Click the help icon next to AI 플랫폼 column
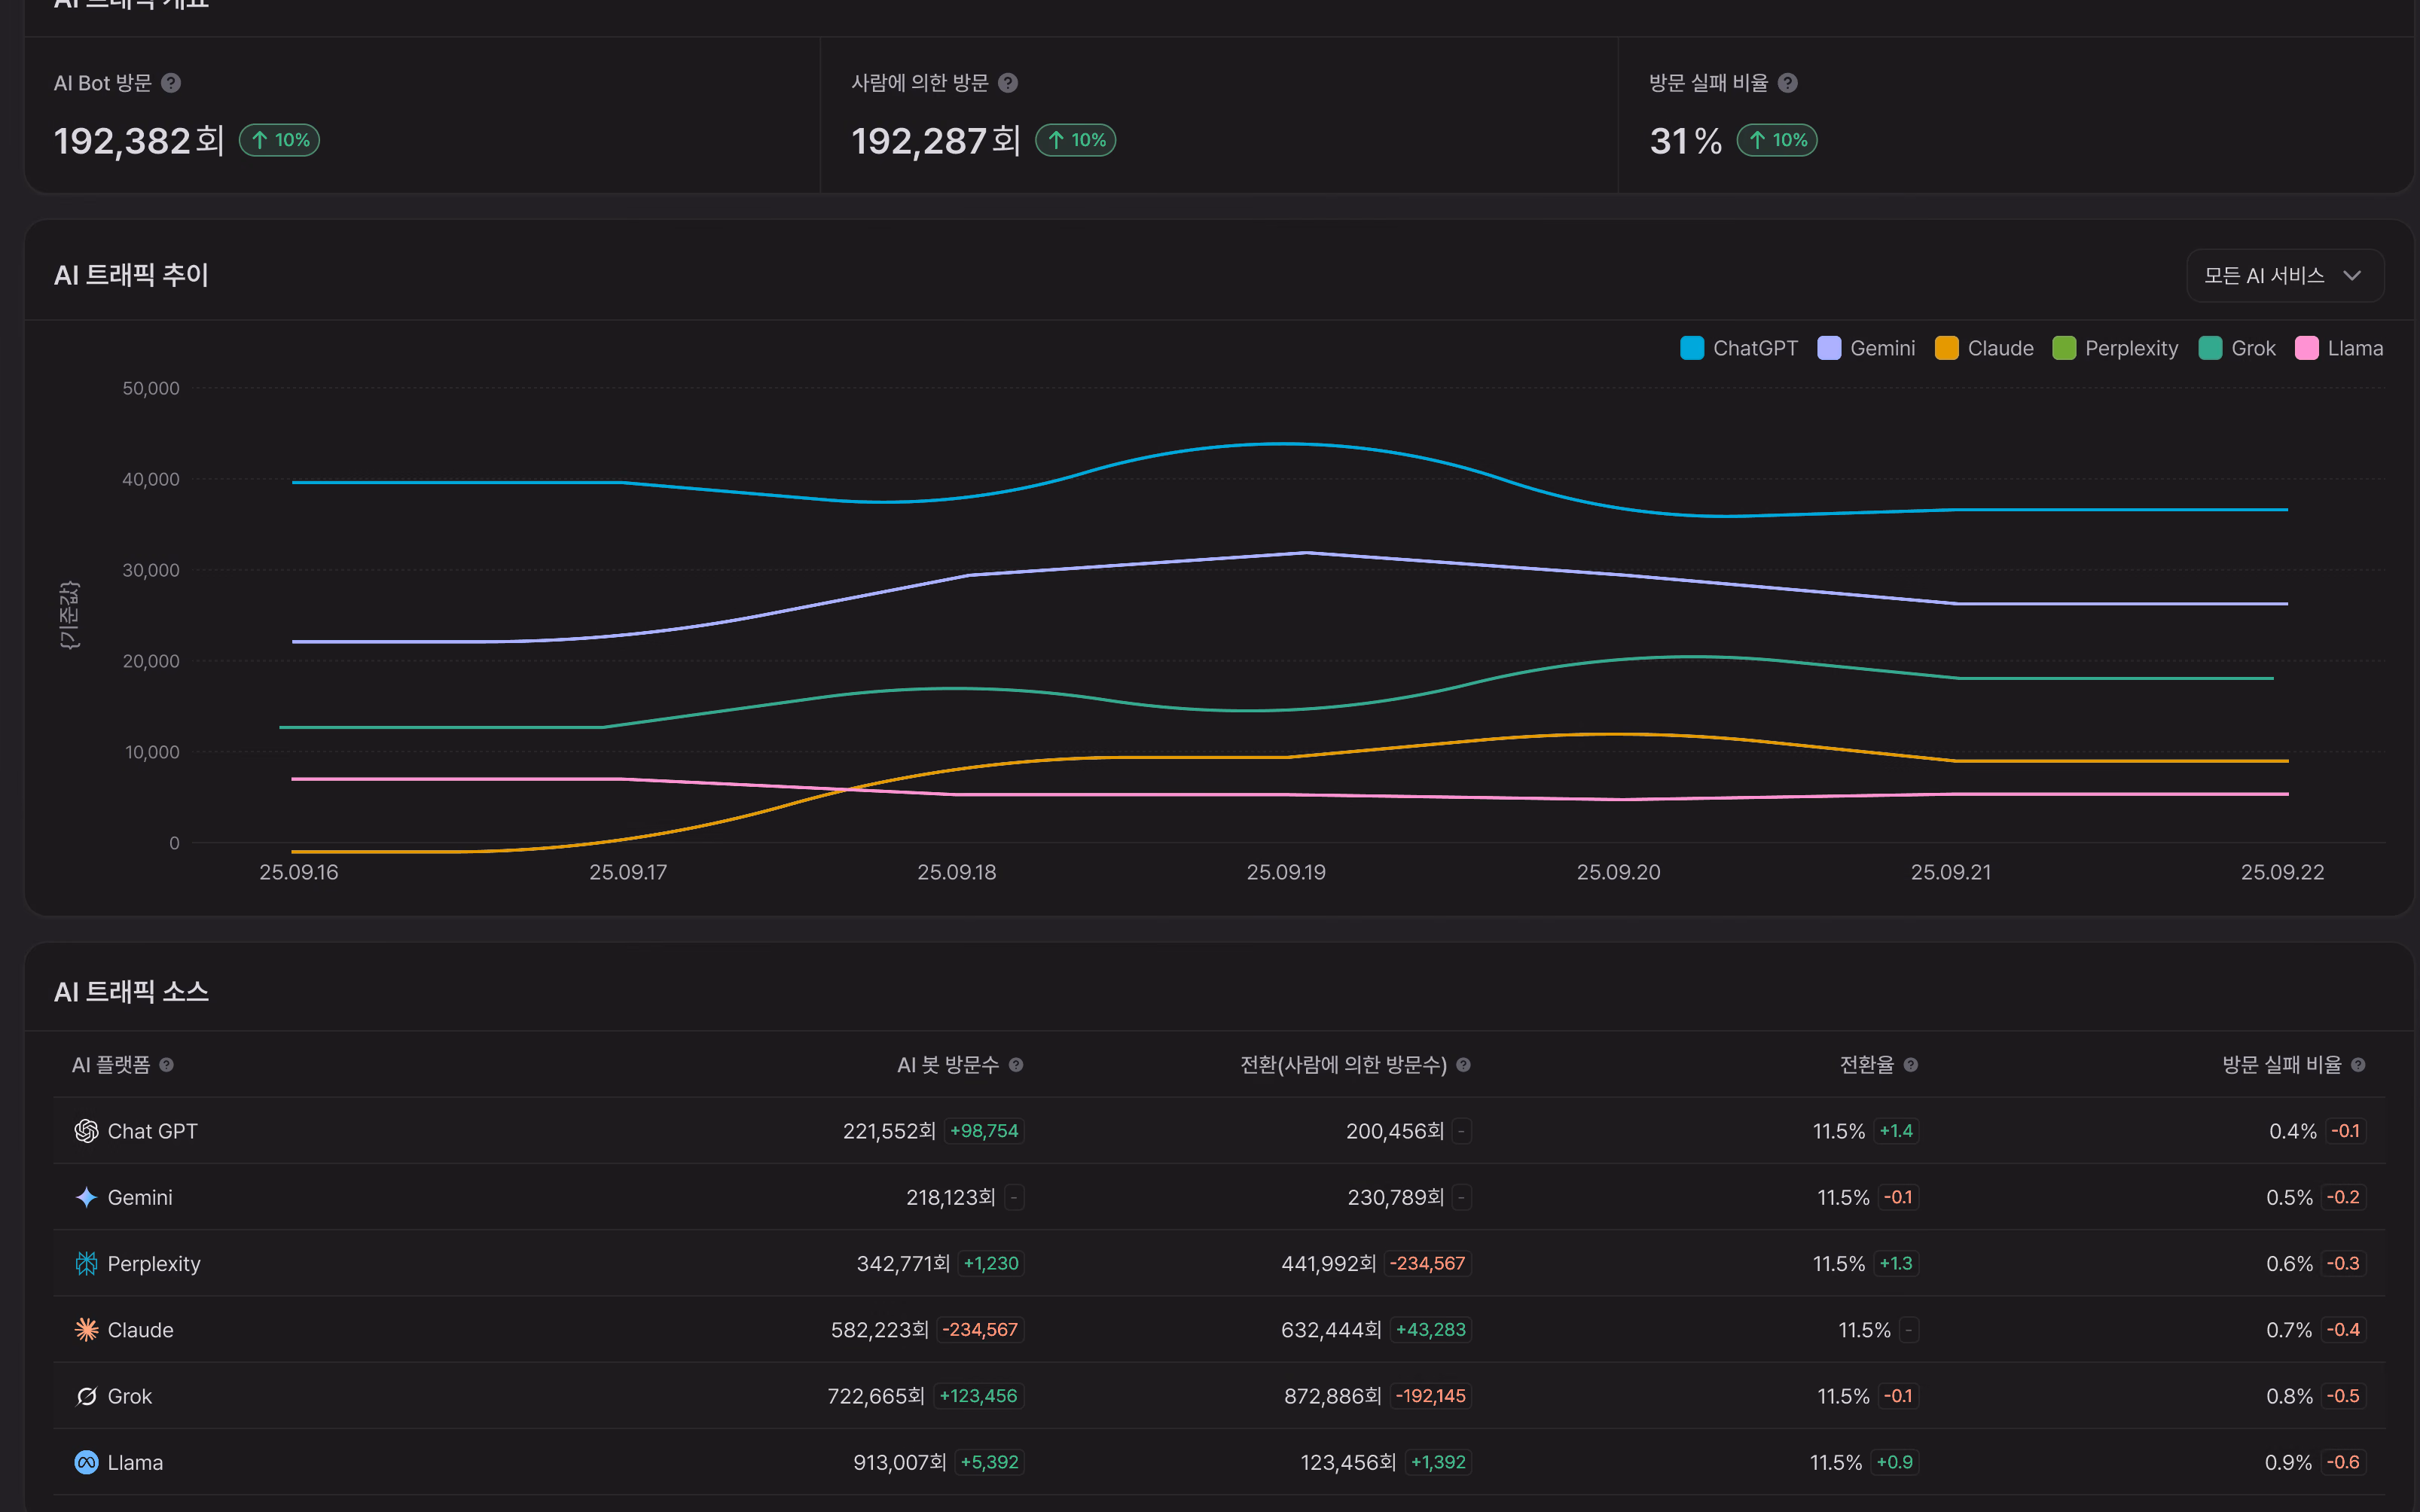This screenshot has height=1512, width=2420. [167, 1065]
